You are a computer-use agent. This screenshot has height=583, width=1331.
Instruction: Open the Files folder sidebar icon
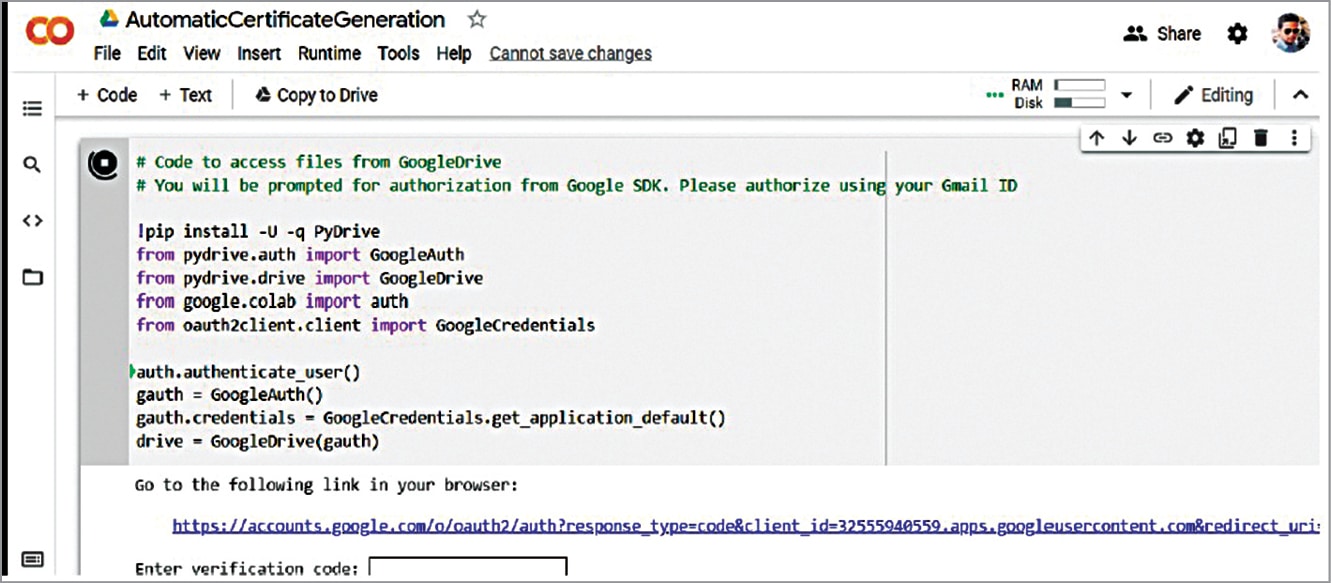[32, 277]
